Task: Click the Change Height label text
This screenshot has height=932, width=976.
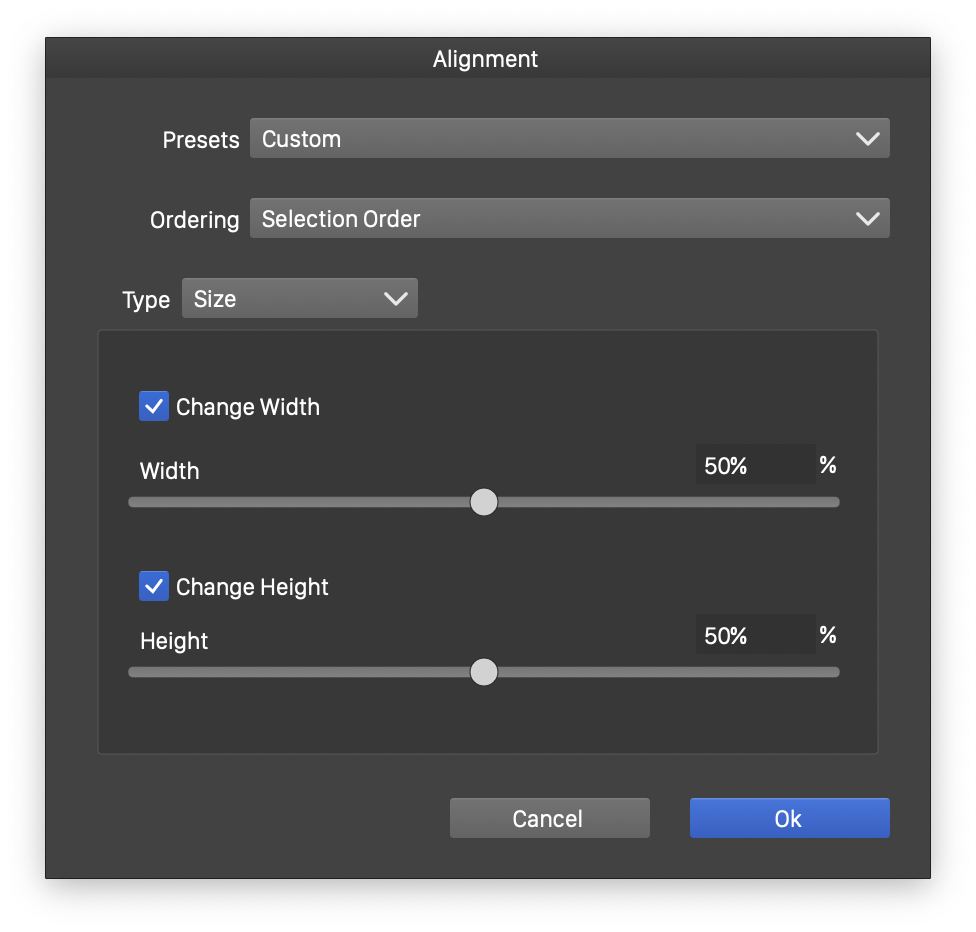Action: pos(252,587)
